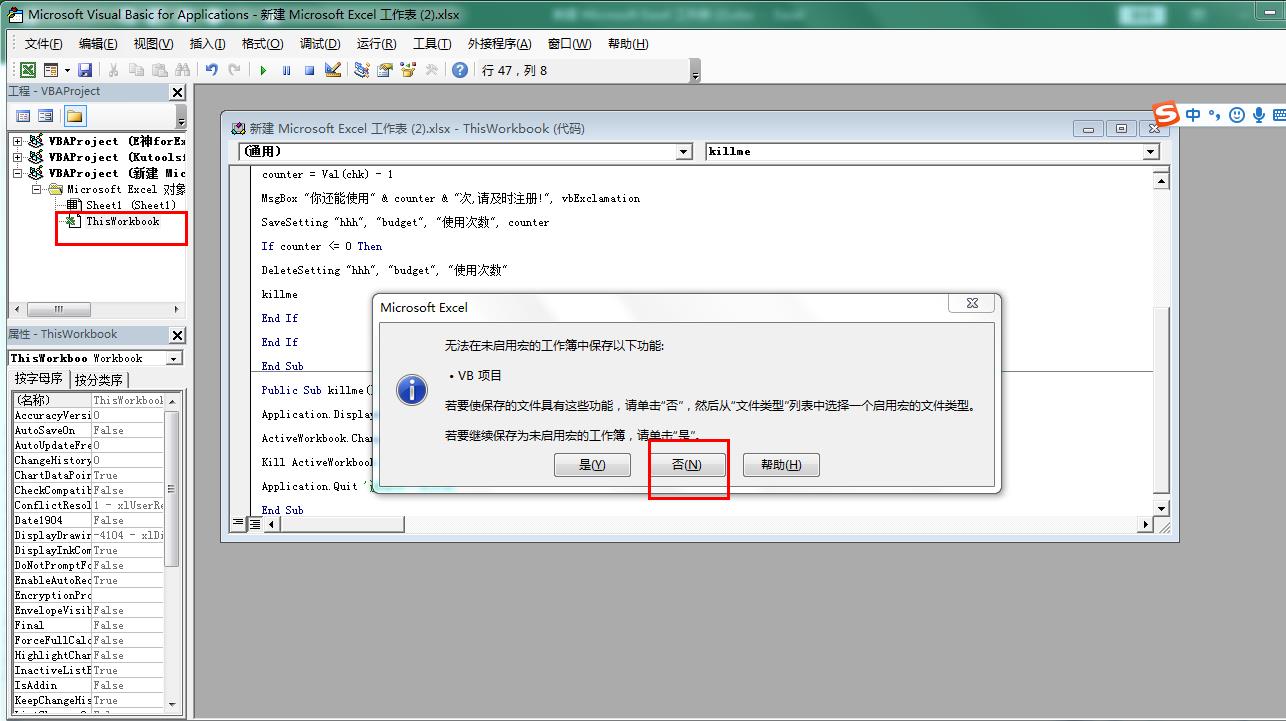
Task: Click the Toolbox hammer-wrench icon
Action: 431,70
